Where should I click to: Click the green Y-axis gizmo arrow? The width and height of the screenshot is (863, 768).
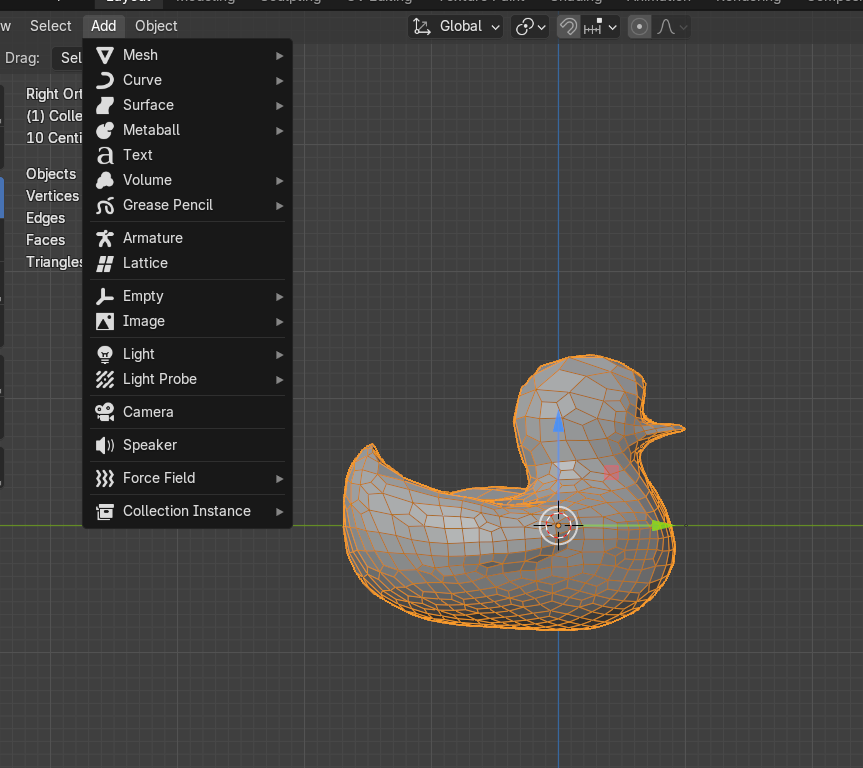(x=662, y=526)
